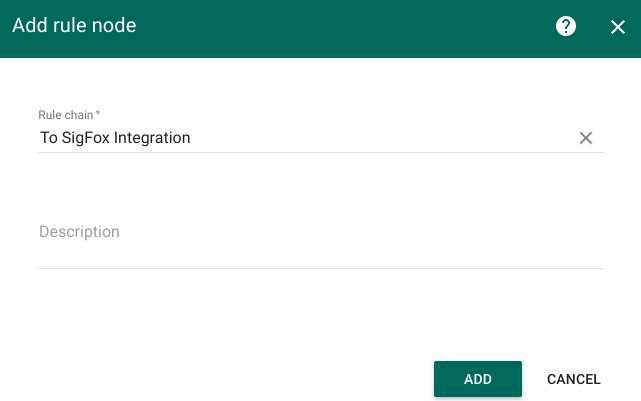Click the green dialog header bar
This screenshot has height=401, width=641.
[x=320, y=29]
